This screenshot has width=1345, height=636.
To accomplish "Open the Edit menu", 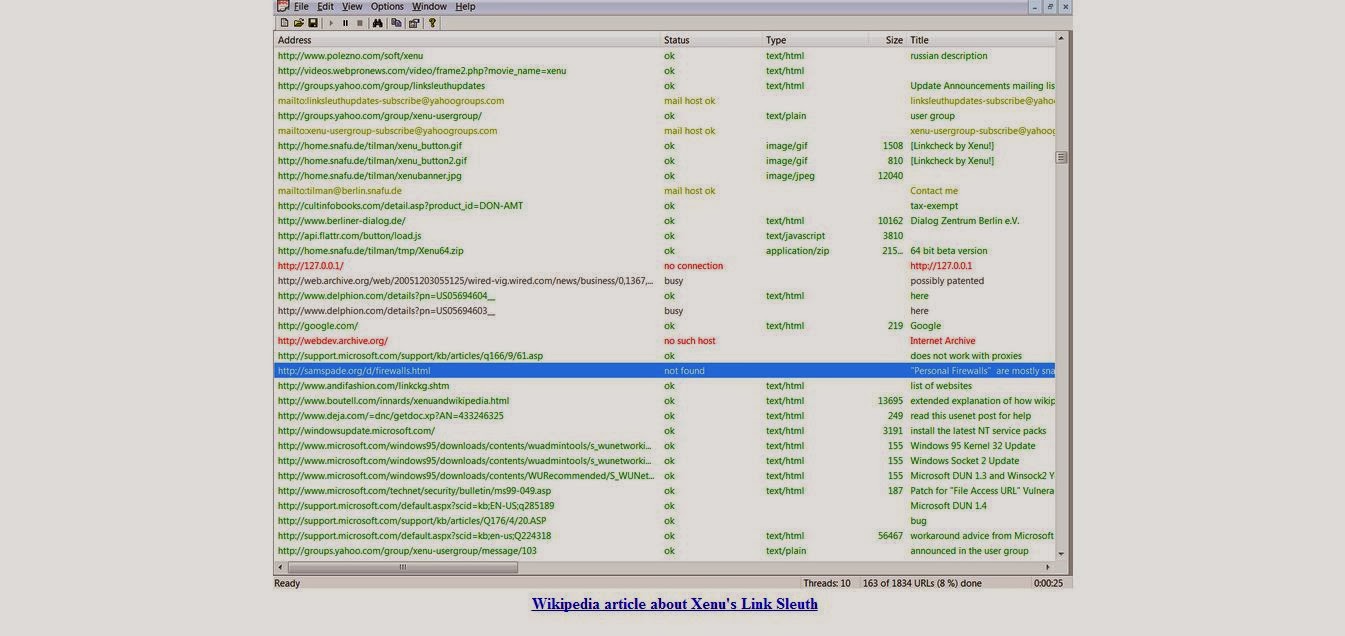I will click(x=325, y=6).
